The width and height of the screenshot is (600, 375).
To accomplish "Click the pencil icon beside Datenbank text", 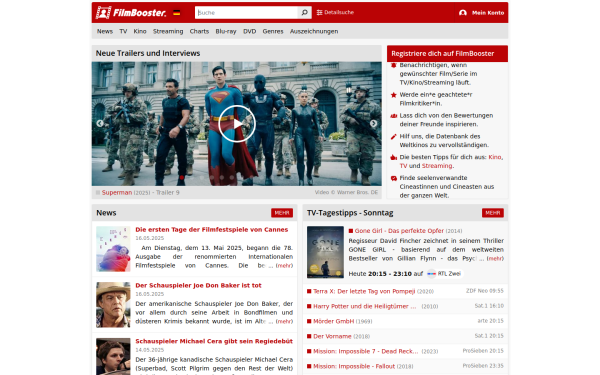I will [393, 137].
